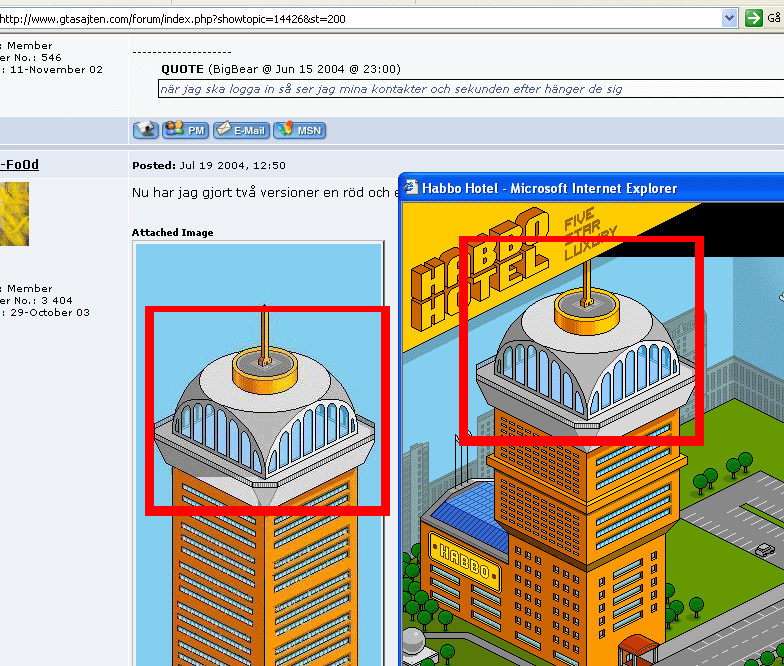Click the '29-October 03' joined date text

[x=50, y=312]
